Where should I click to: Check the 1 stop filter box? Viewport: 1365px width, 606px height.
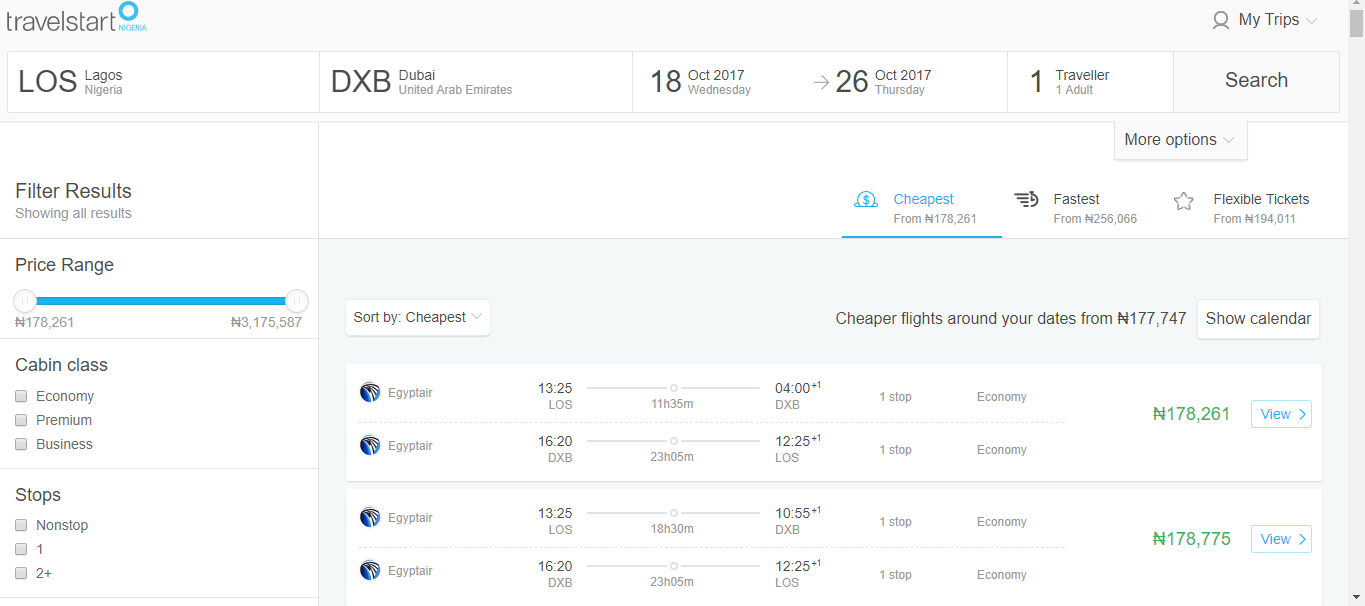coord(21,549)
